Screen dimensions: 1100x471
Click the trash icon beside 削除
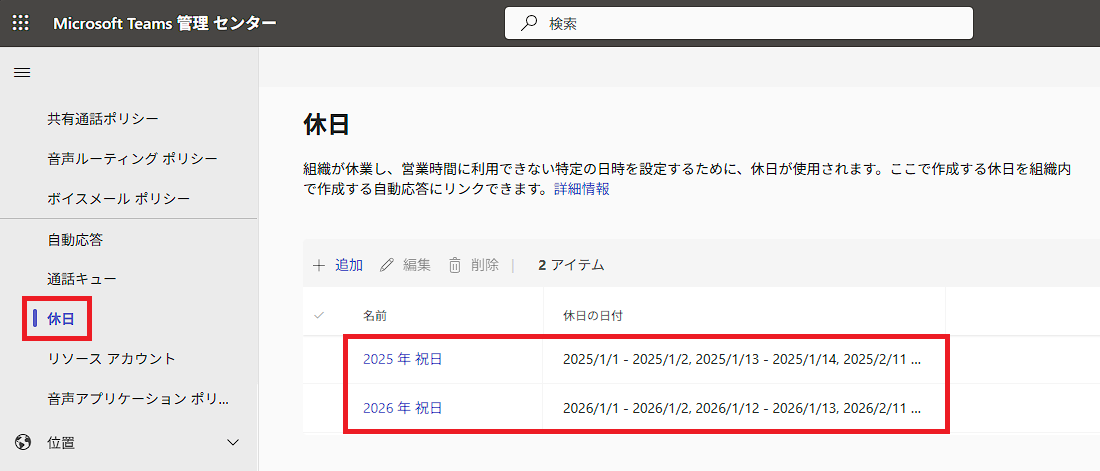(x=455, y=265)
